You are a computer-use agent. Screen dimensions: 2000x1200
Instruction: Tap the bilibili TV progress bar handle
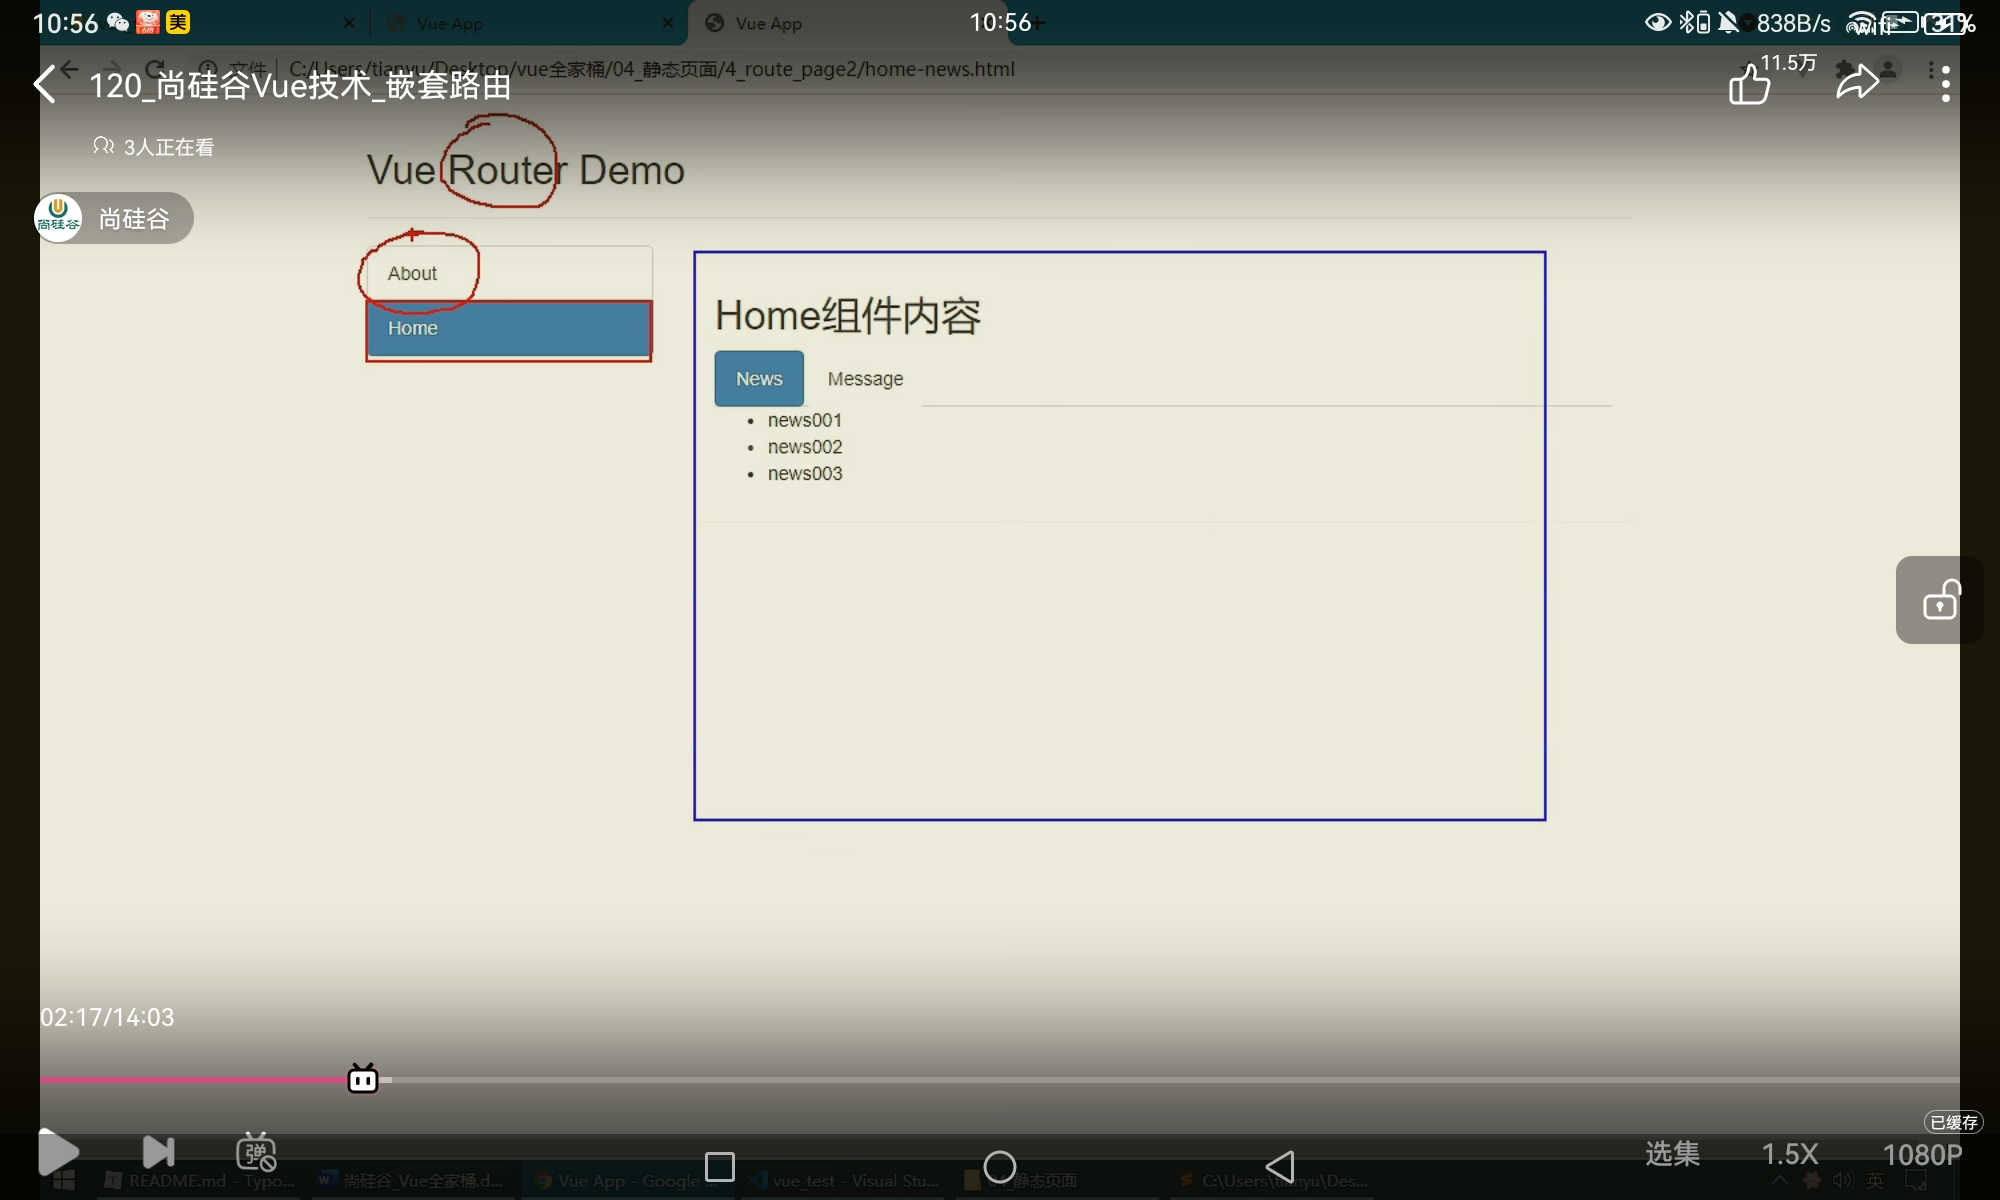coord(362,1079)
